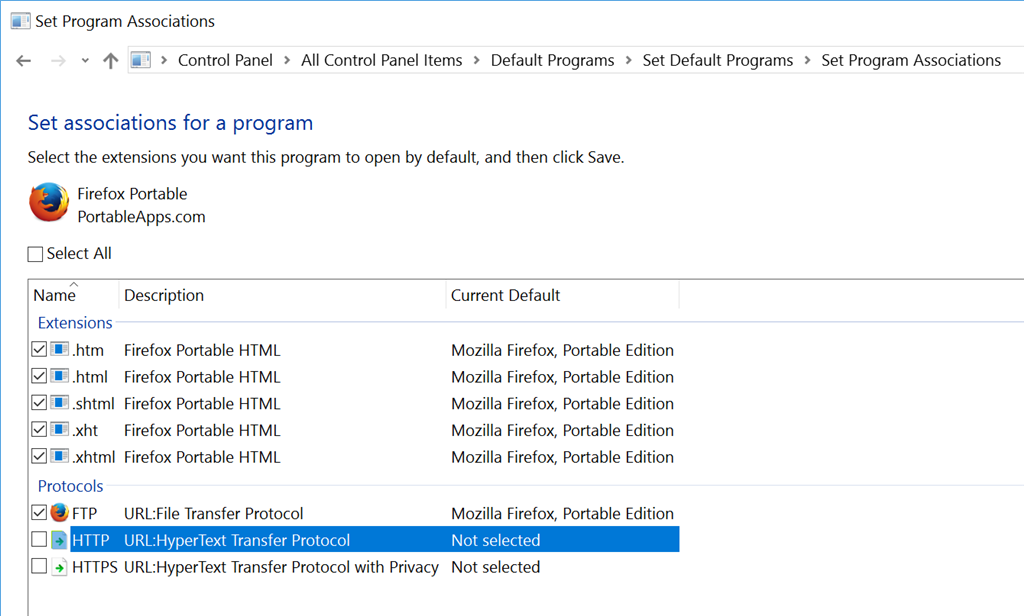Open the recent locations dropdown arrow
The width and height of the screenshot is (1024, 616).
pyautogui.click(x=85, y=61)
